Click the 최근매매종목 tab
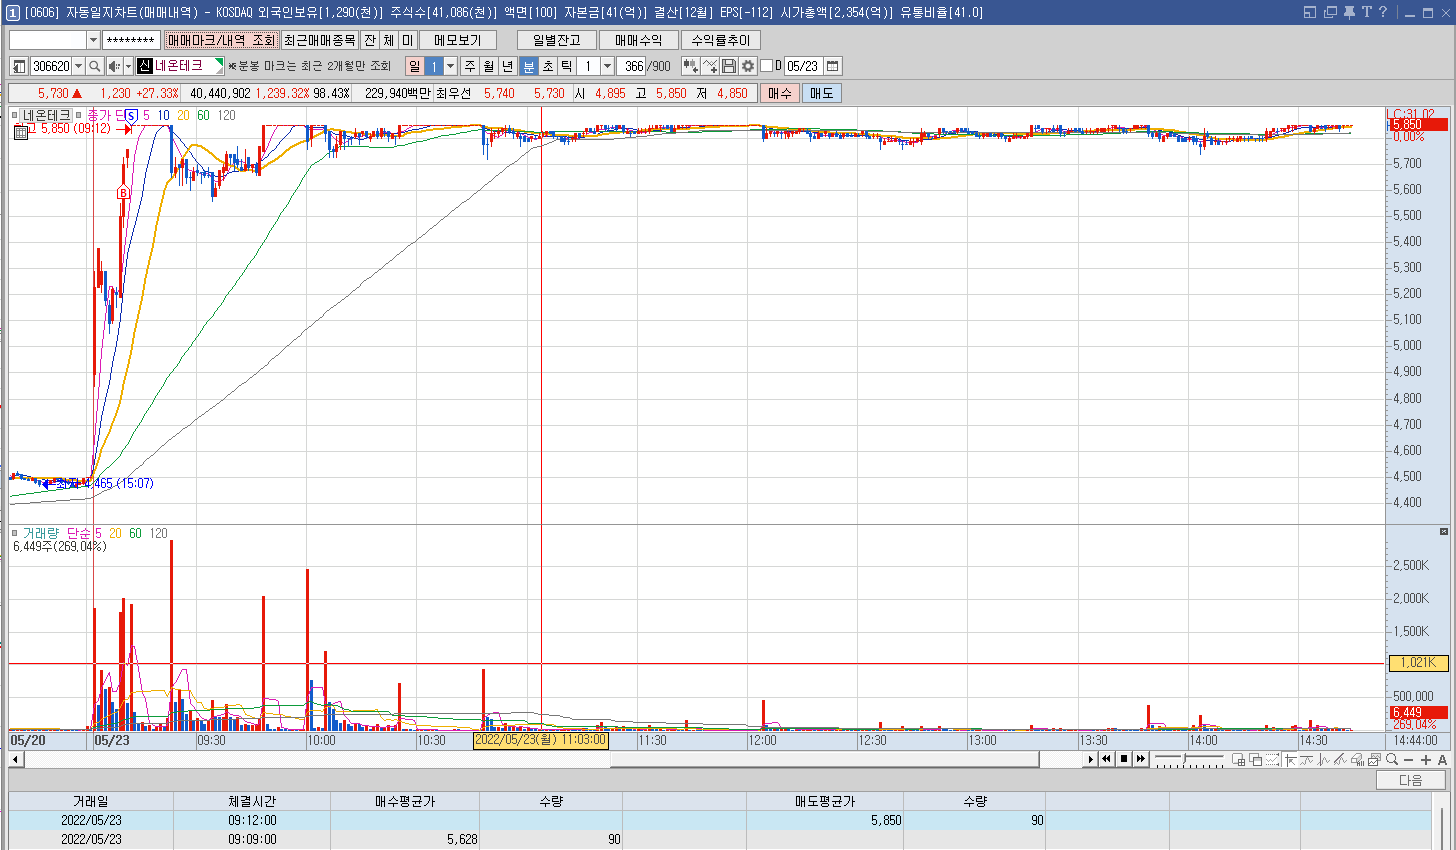Image resolution: width=1456 pixels, height=850 pixels. (x=319, y=40)
